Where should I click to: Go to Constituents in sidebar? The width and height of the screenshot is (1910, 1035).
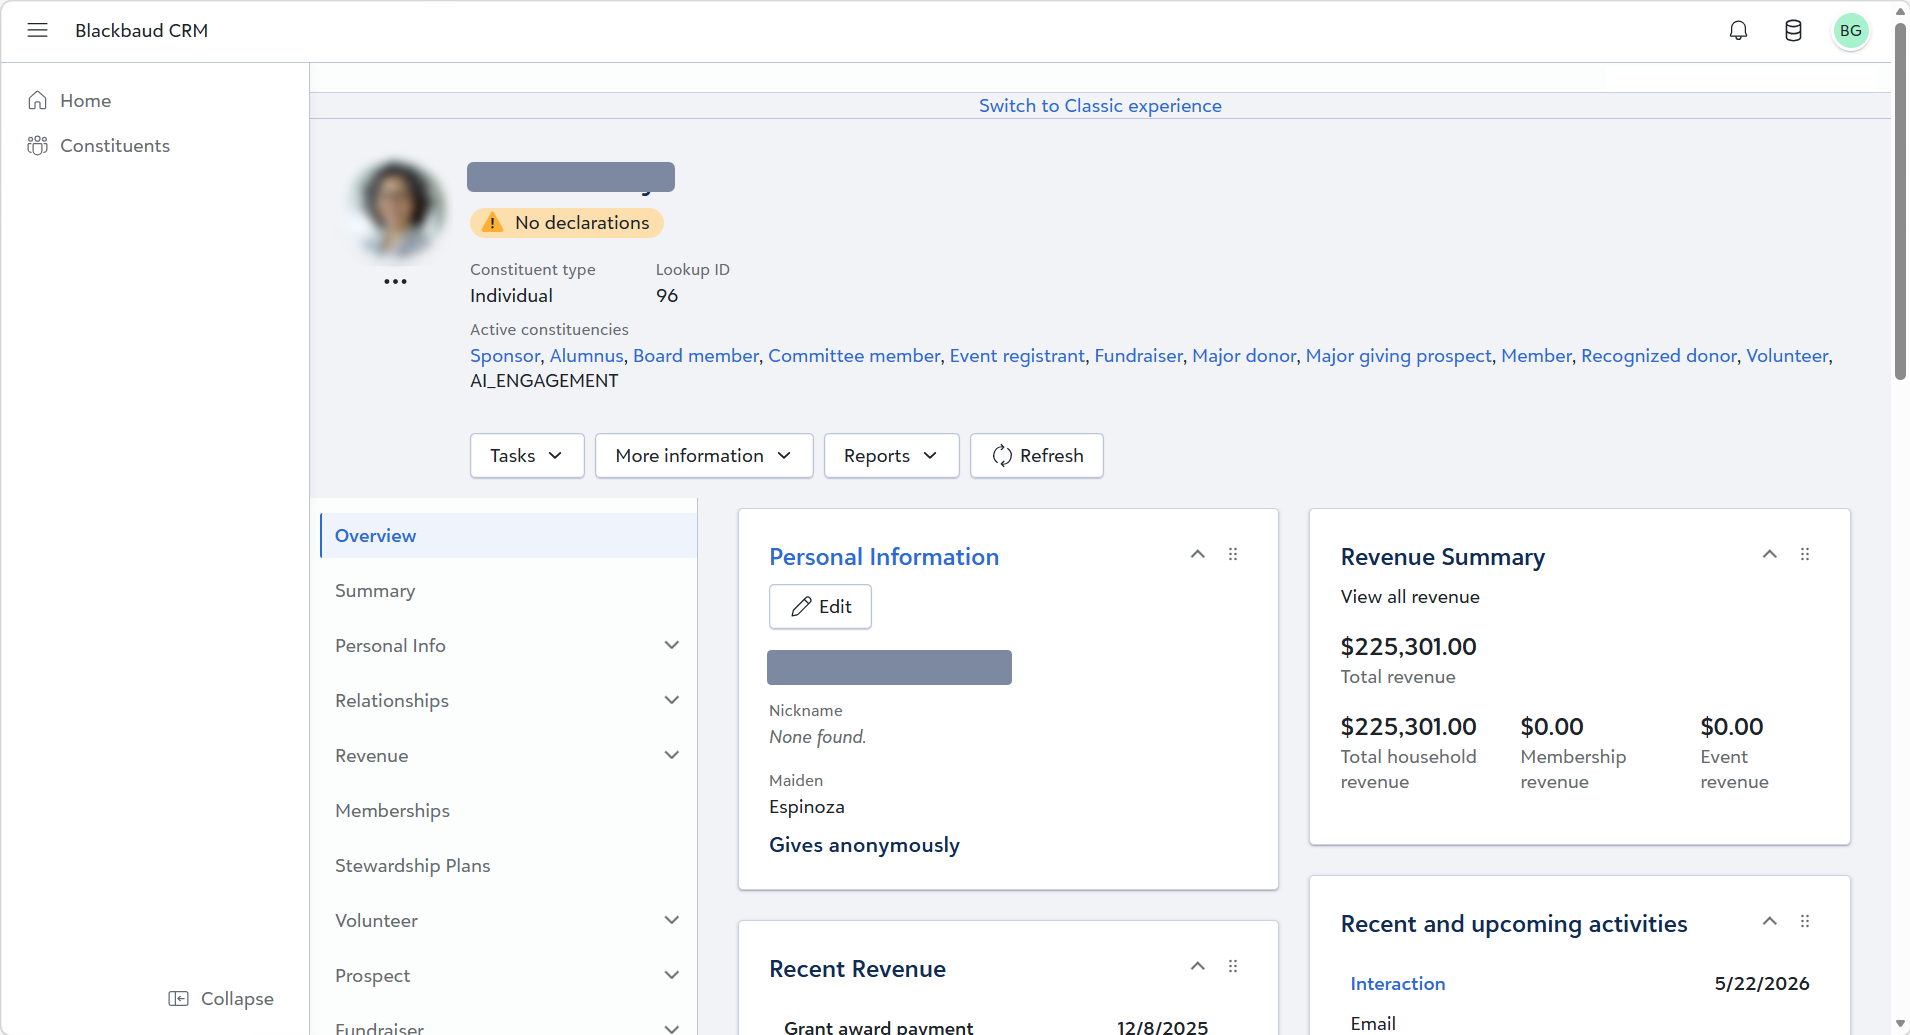click(x=115, y=145)
